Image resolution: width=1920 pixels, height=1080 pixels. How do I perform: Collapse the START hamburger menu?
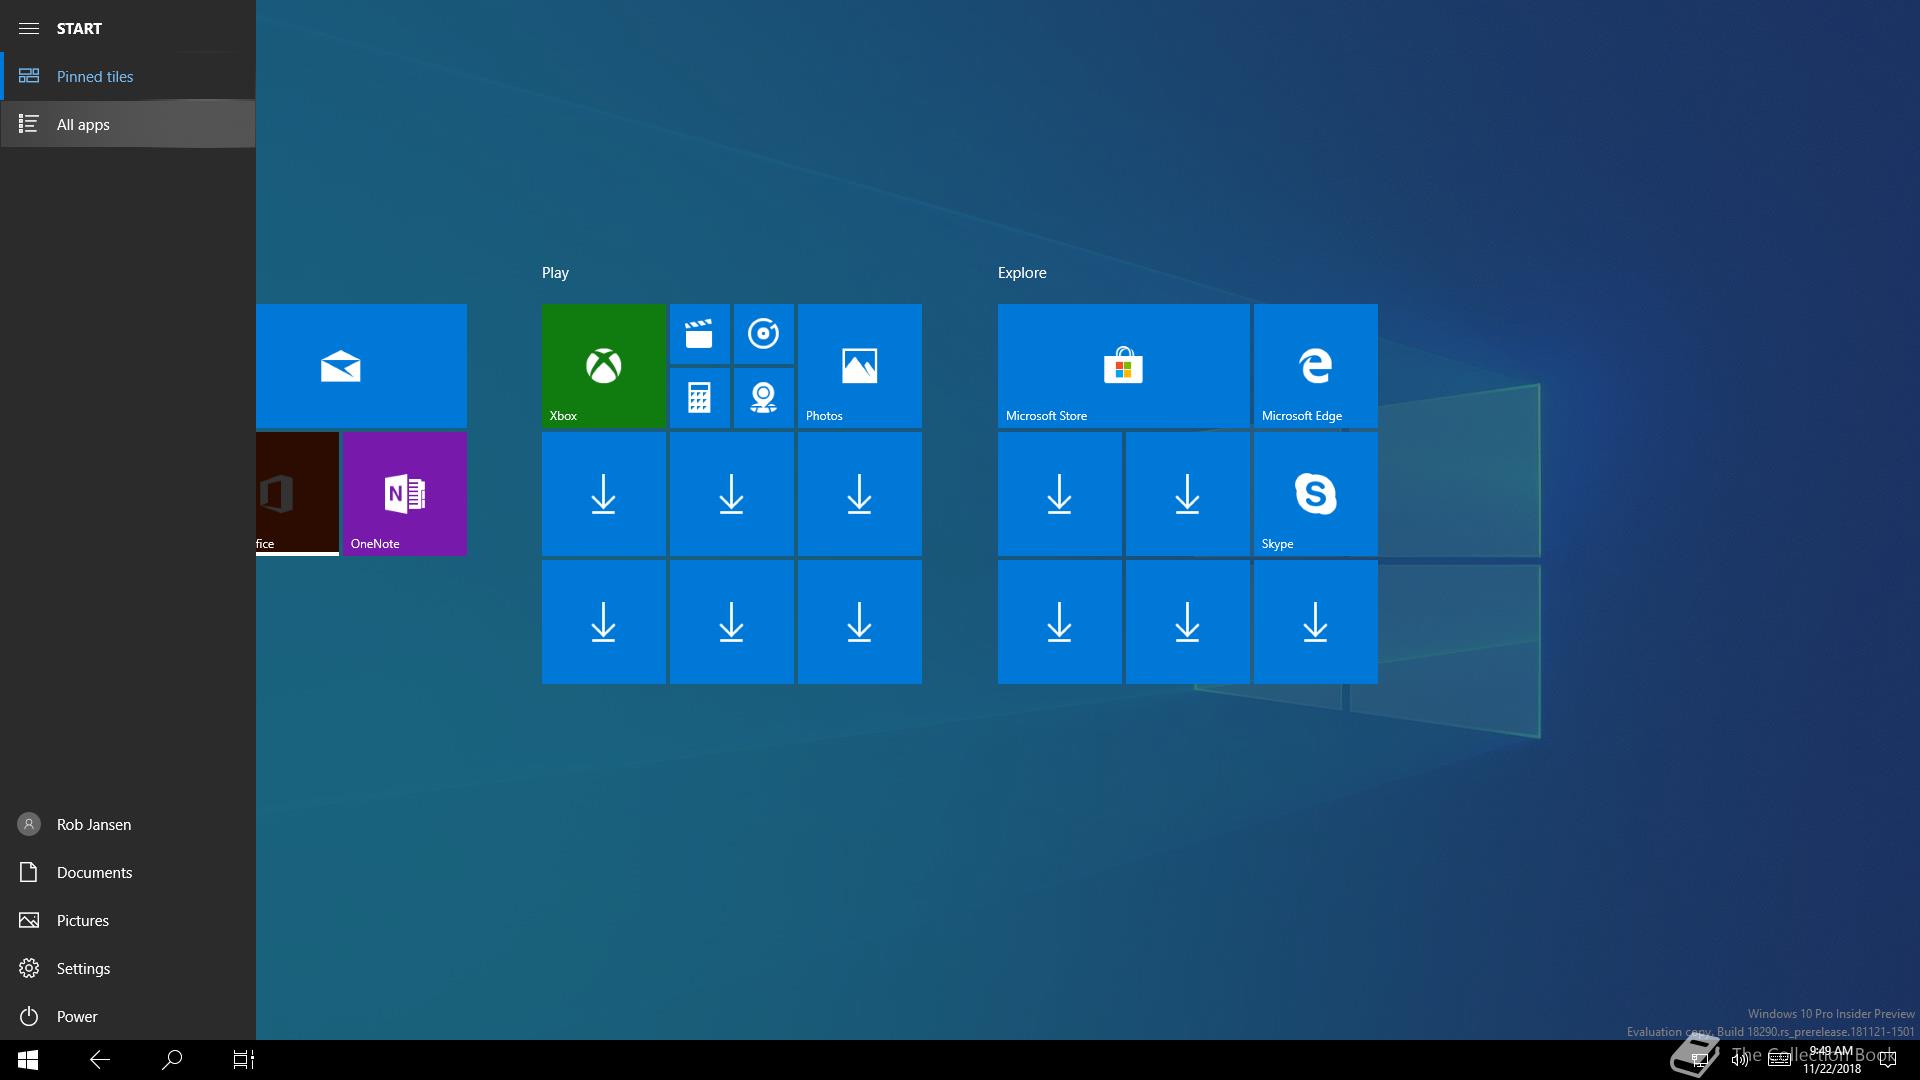point(29,28)
